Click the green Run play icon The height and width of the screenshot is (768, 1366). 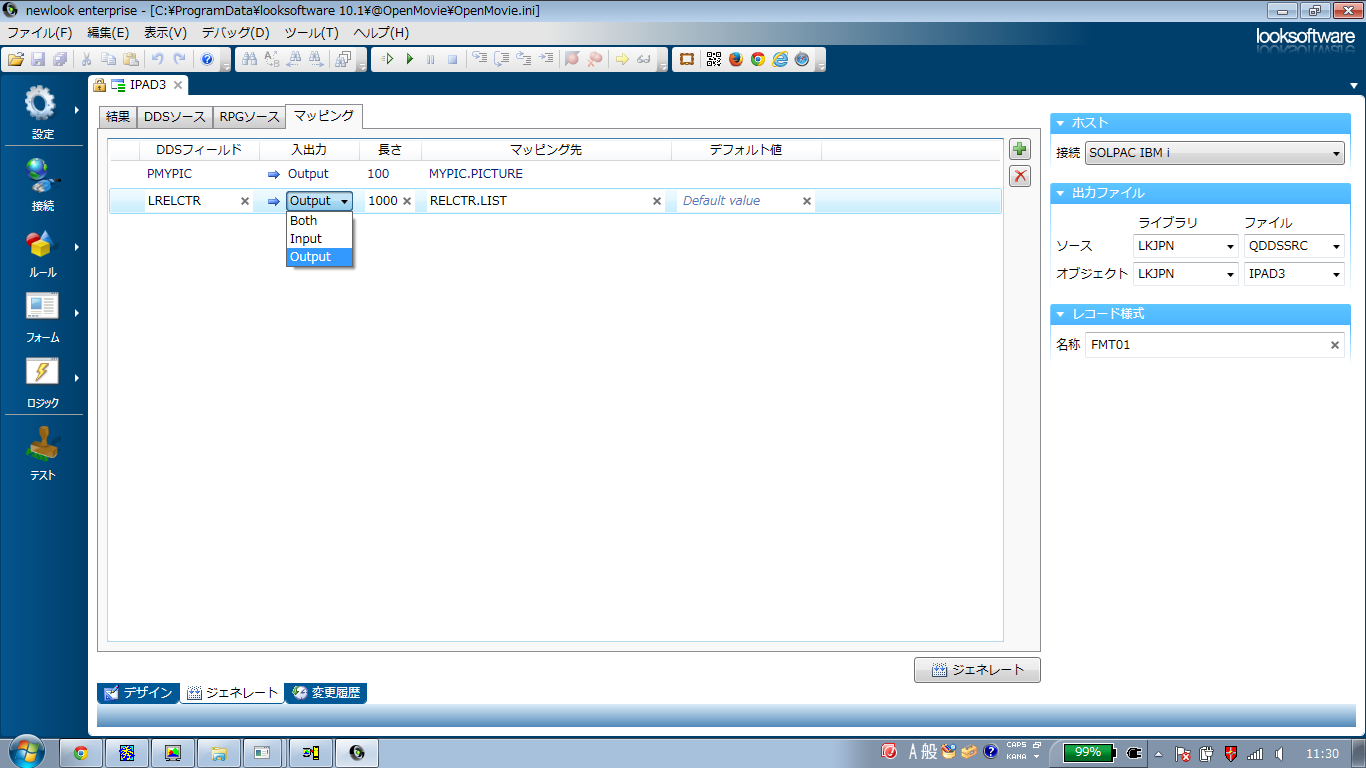pos(409,59)
